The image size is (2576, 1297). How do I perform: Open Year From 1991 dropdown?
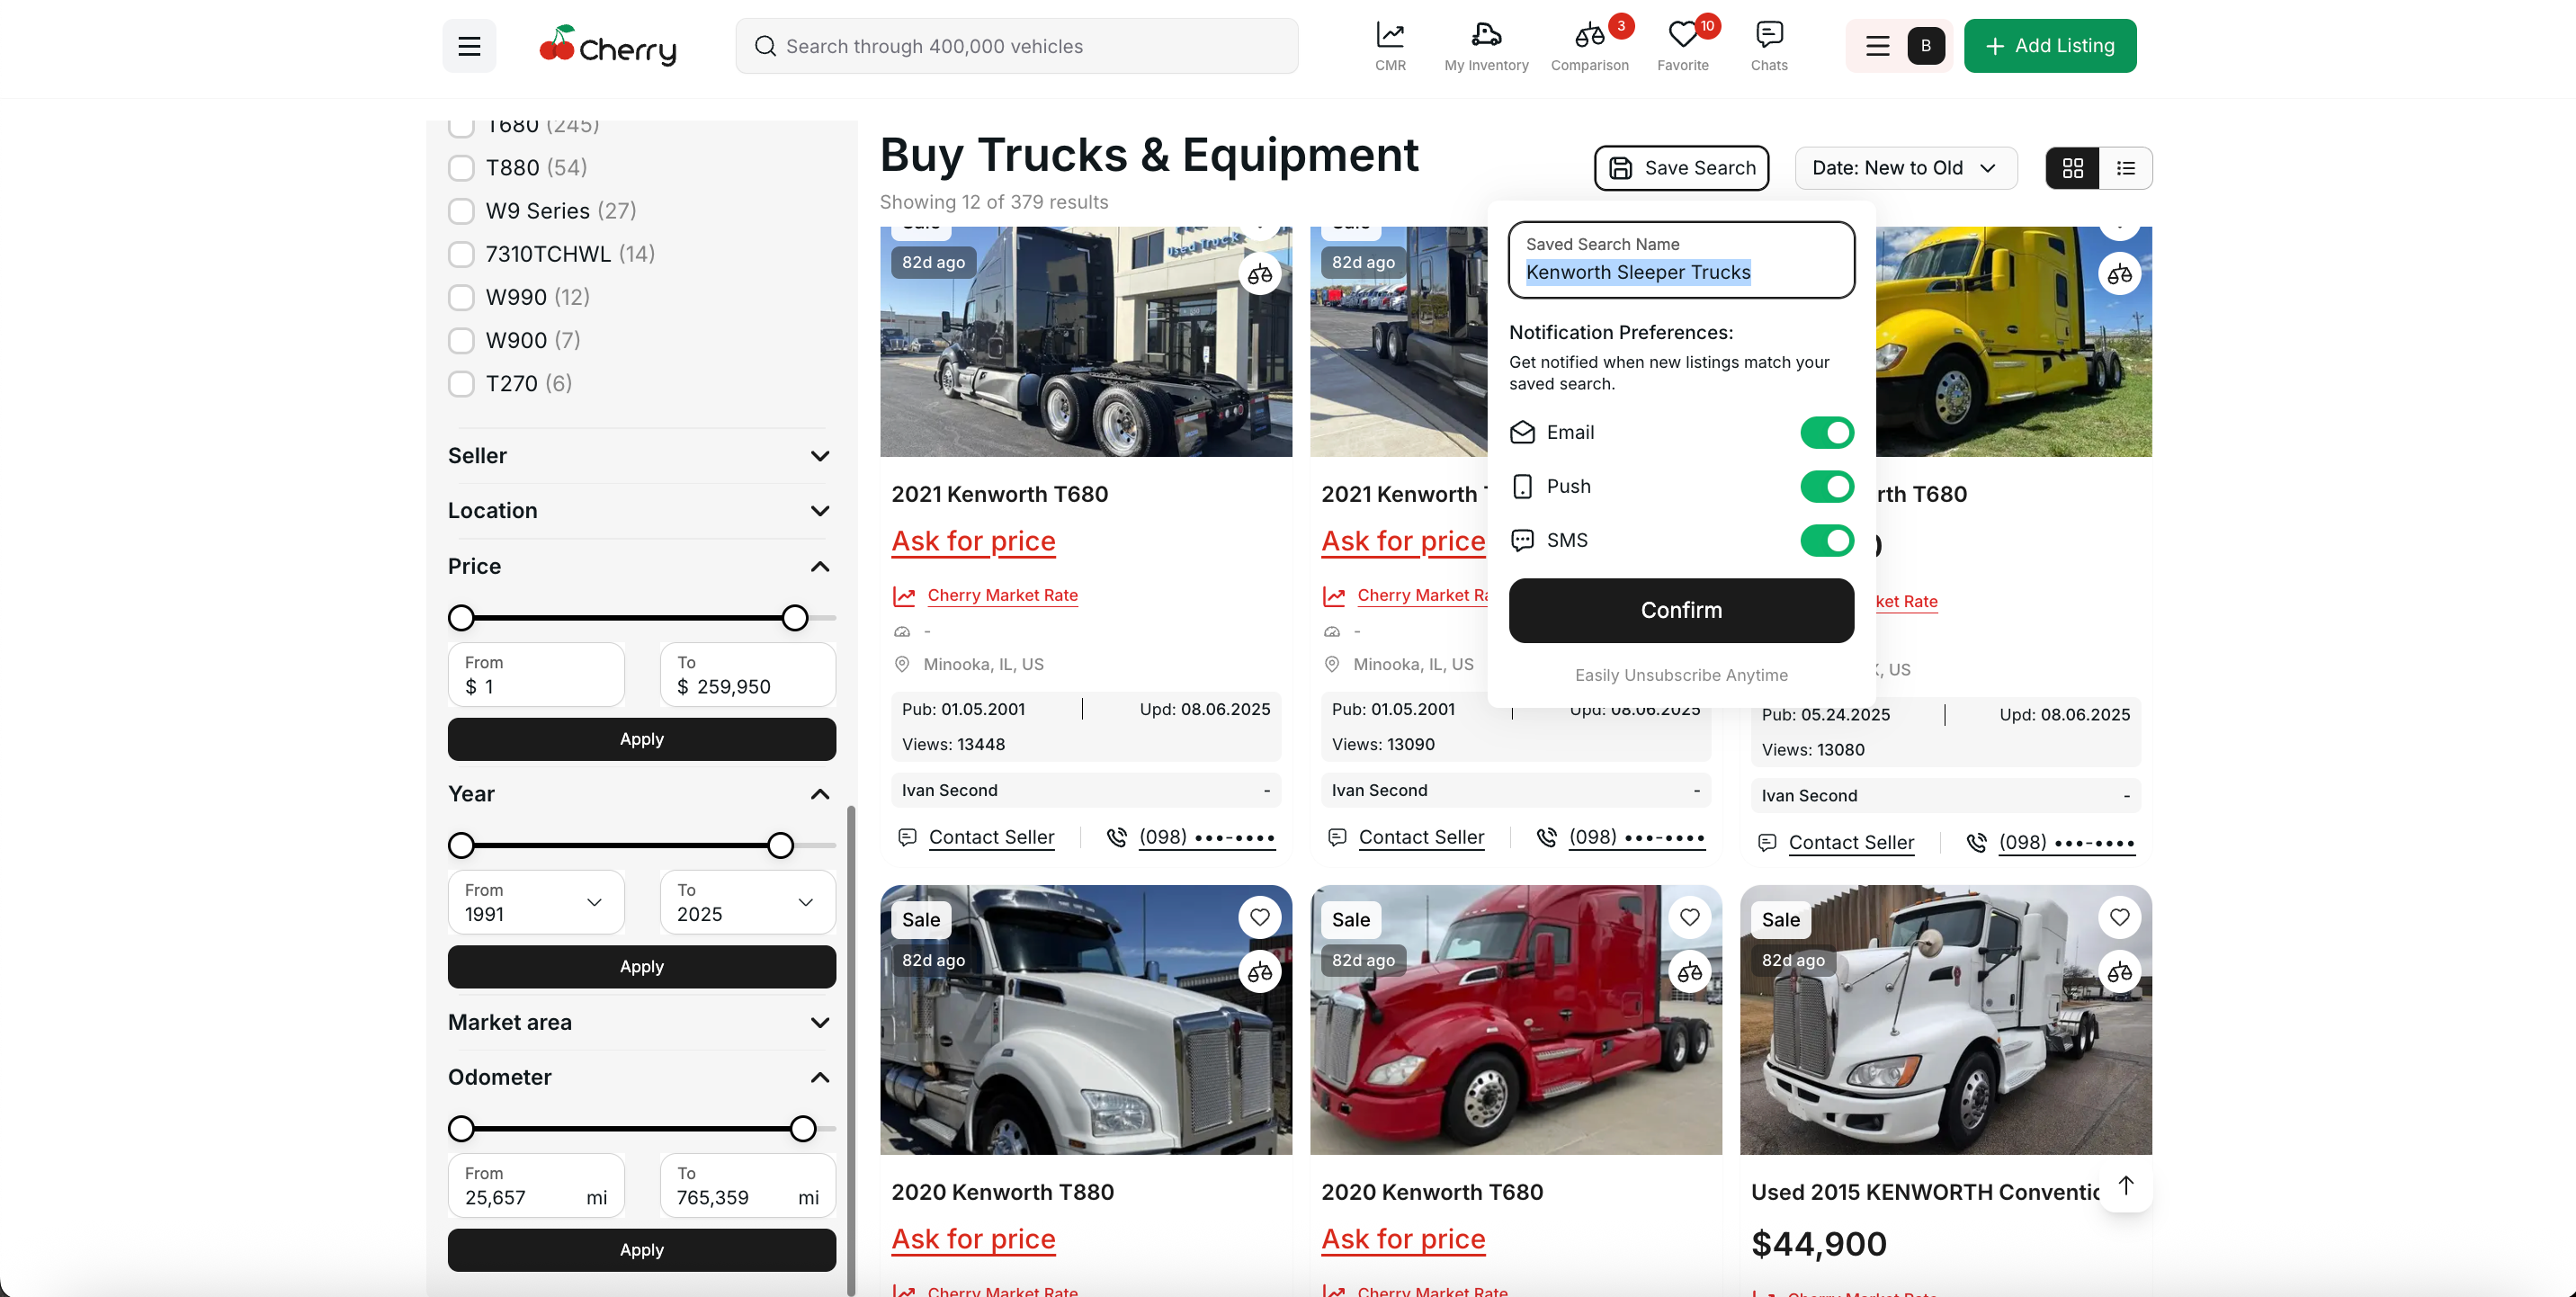pyautogui.click(x=536, y=902)
